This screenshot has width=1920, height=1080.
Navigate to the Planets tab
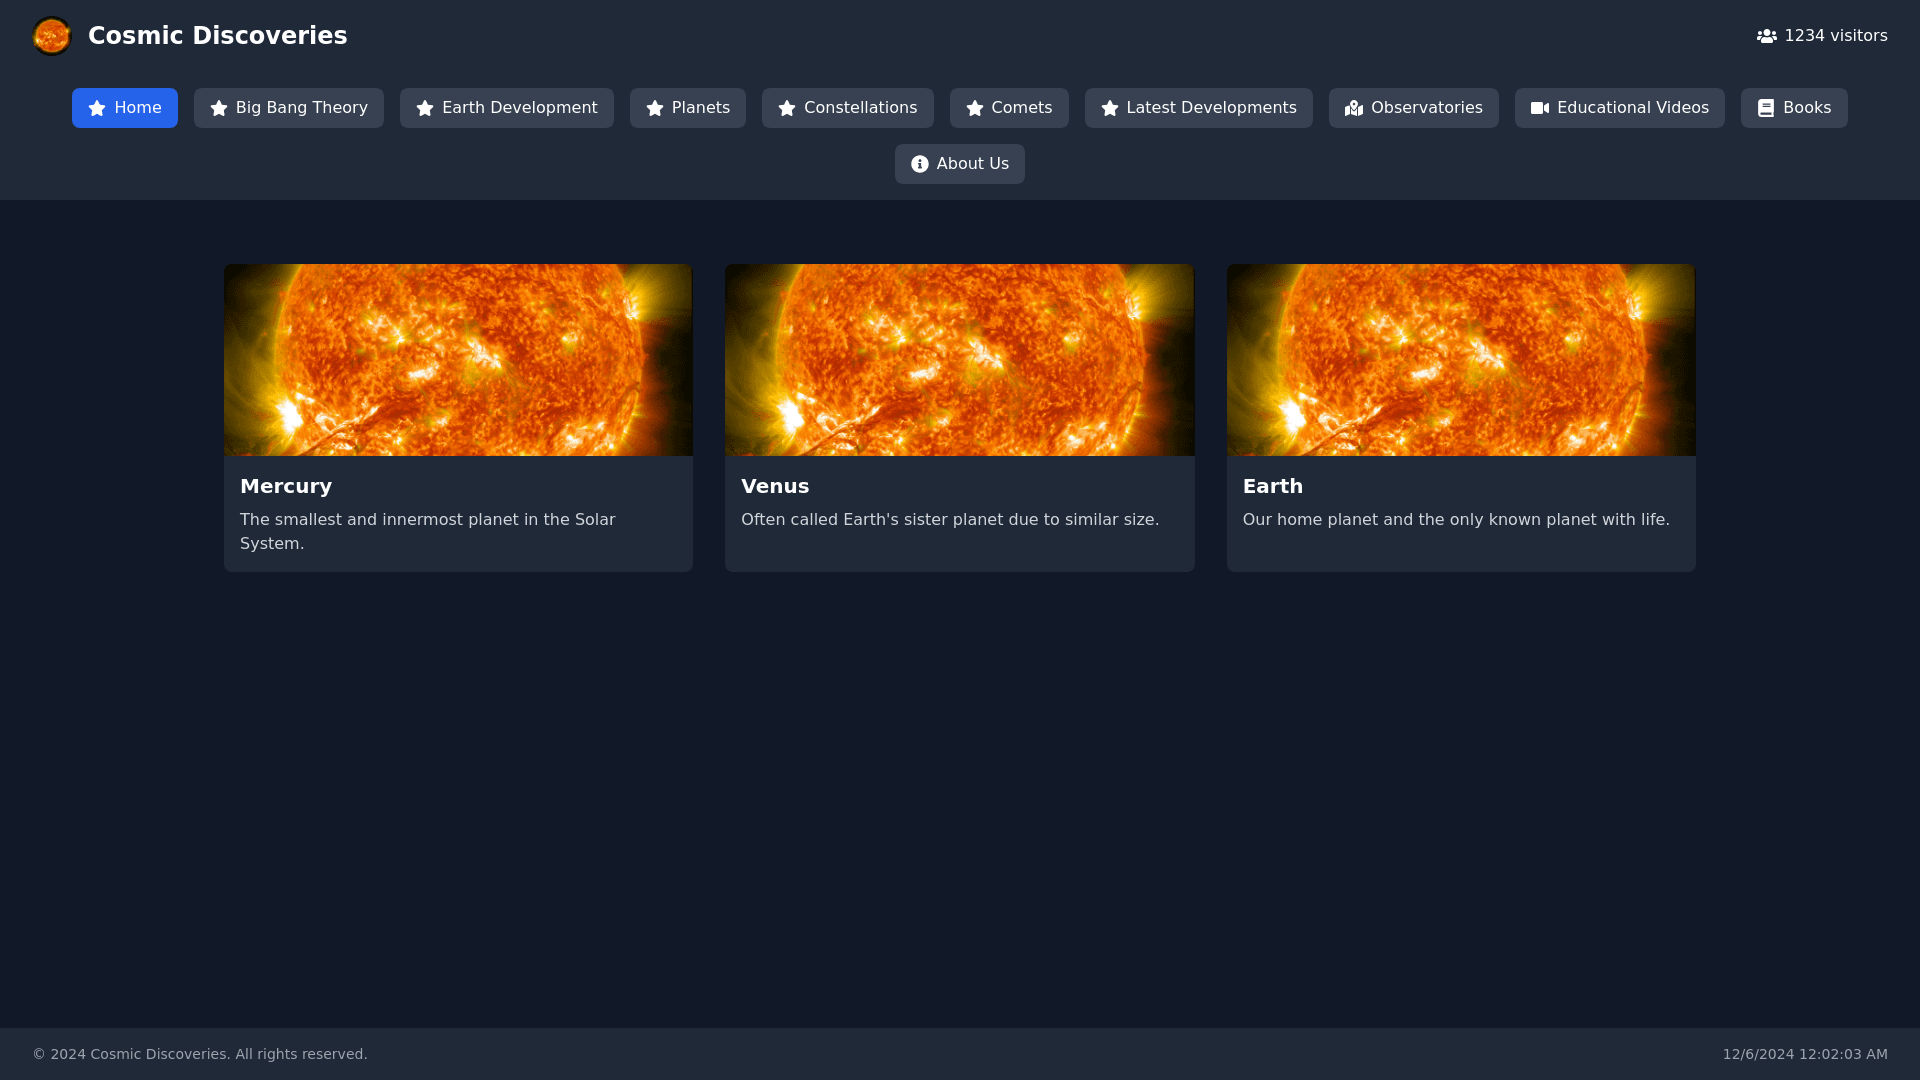[x=687, y=108]
